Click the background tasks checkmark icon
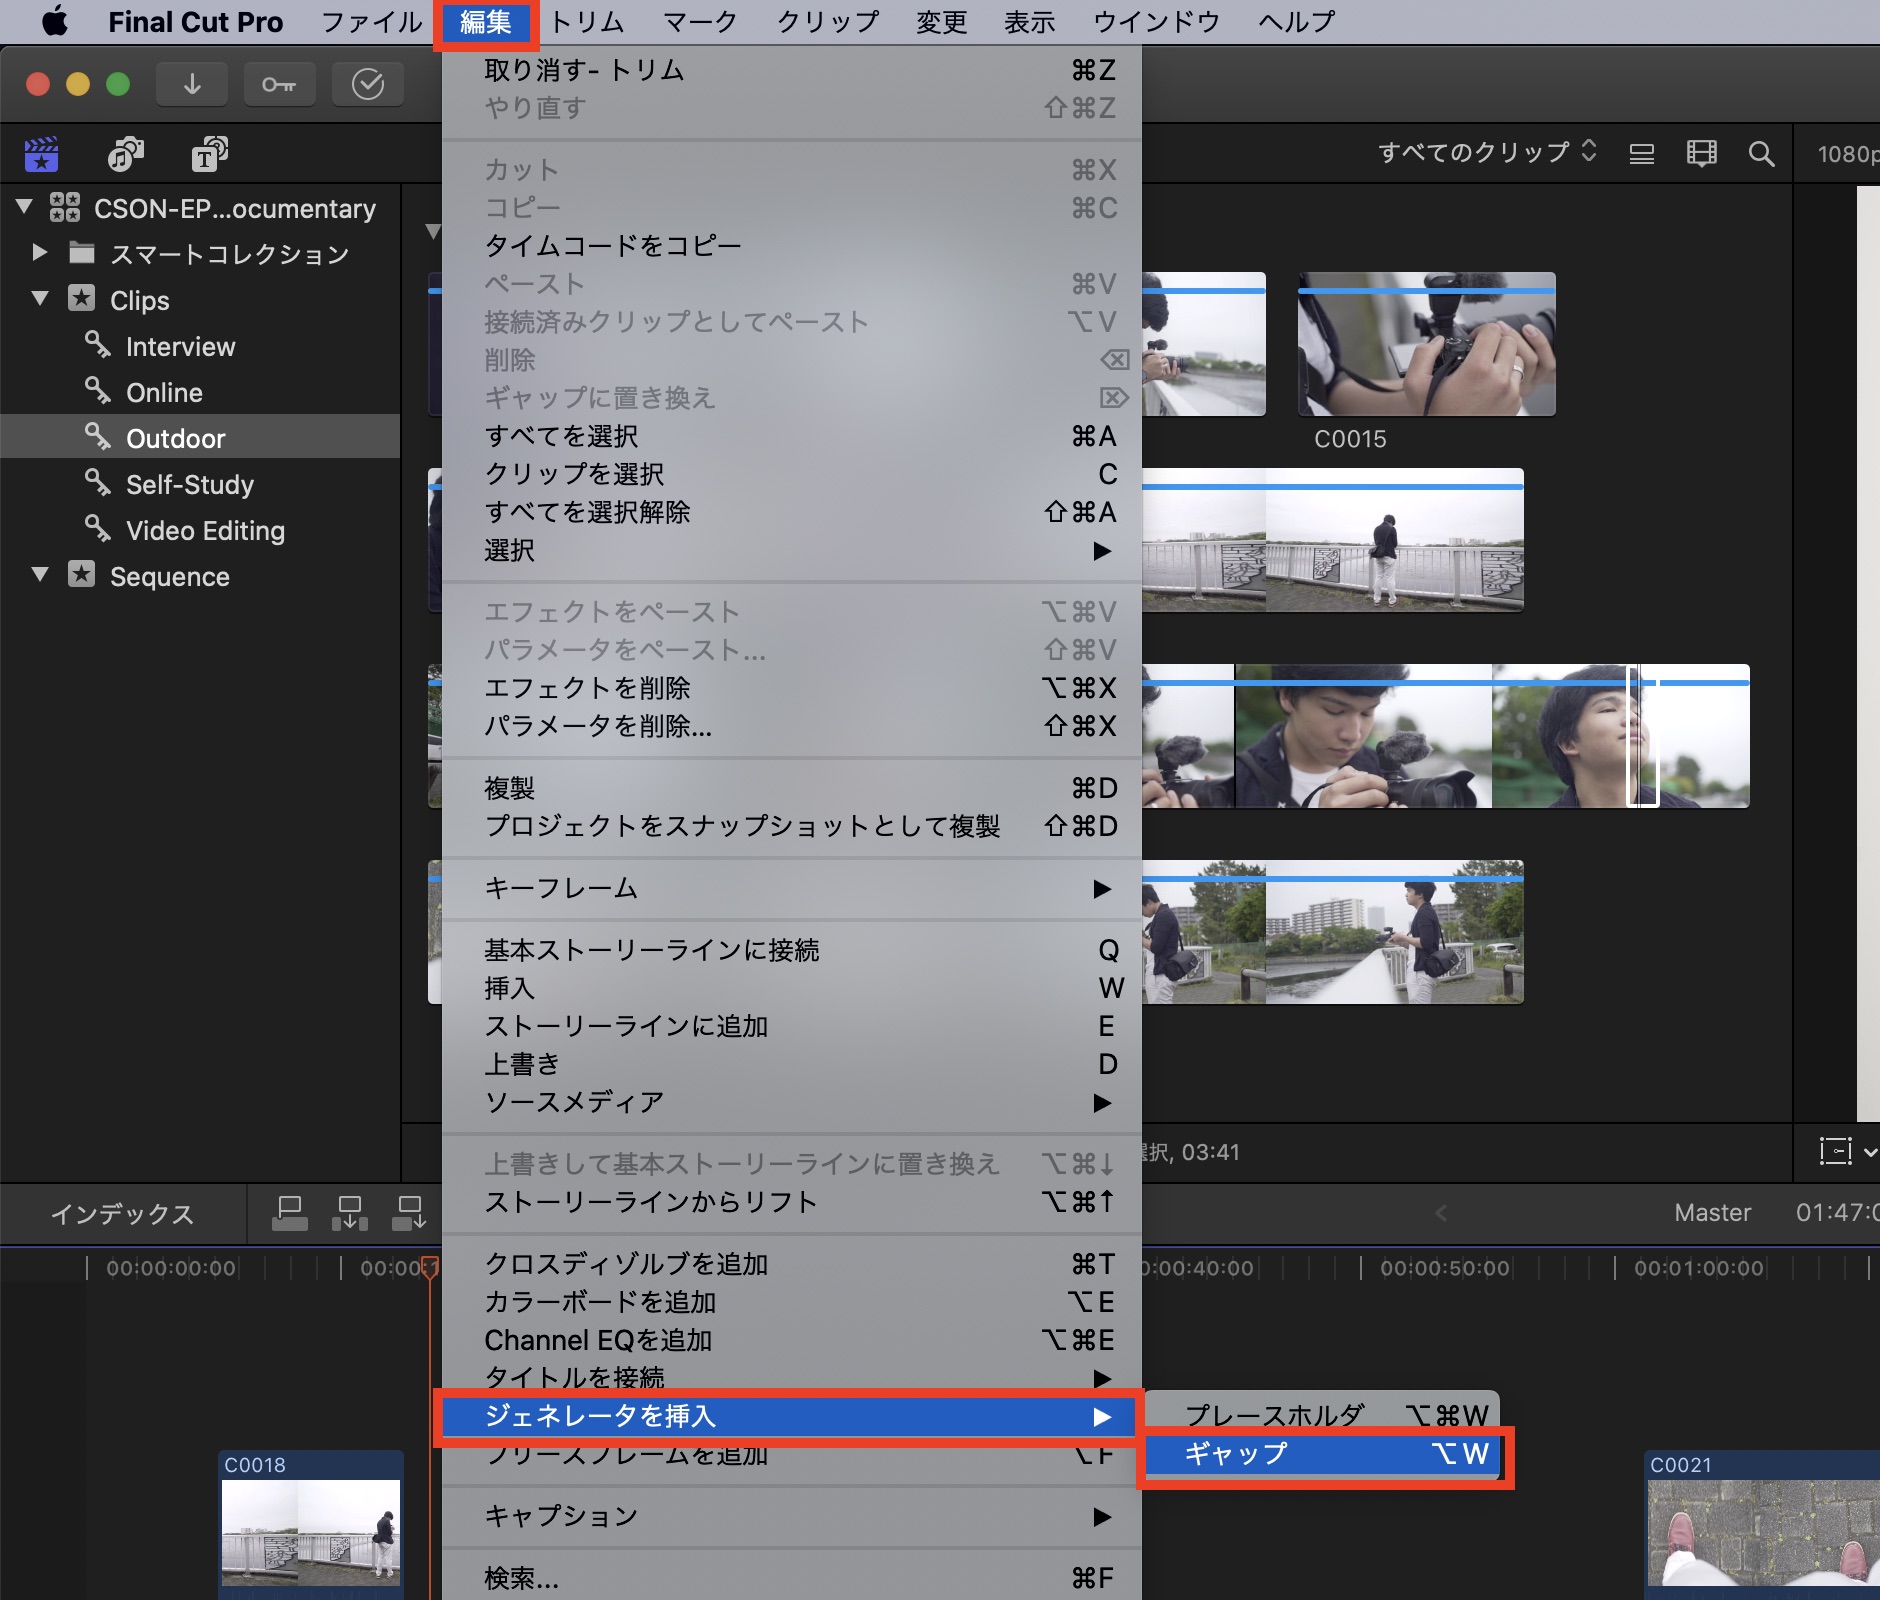 pos(367,85)
